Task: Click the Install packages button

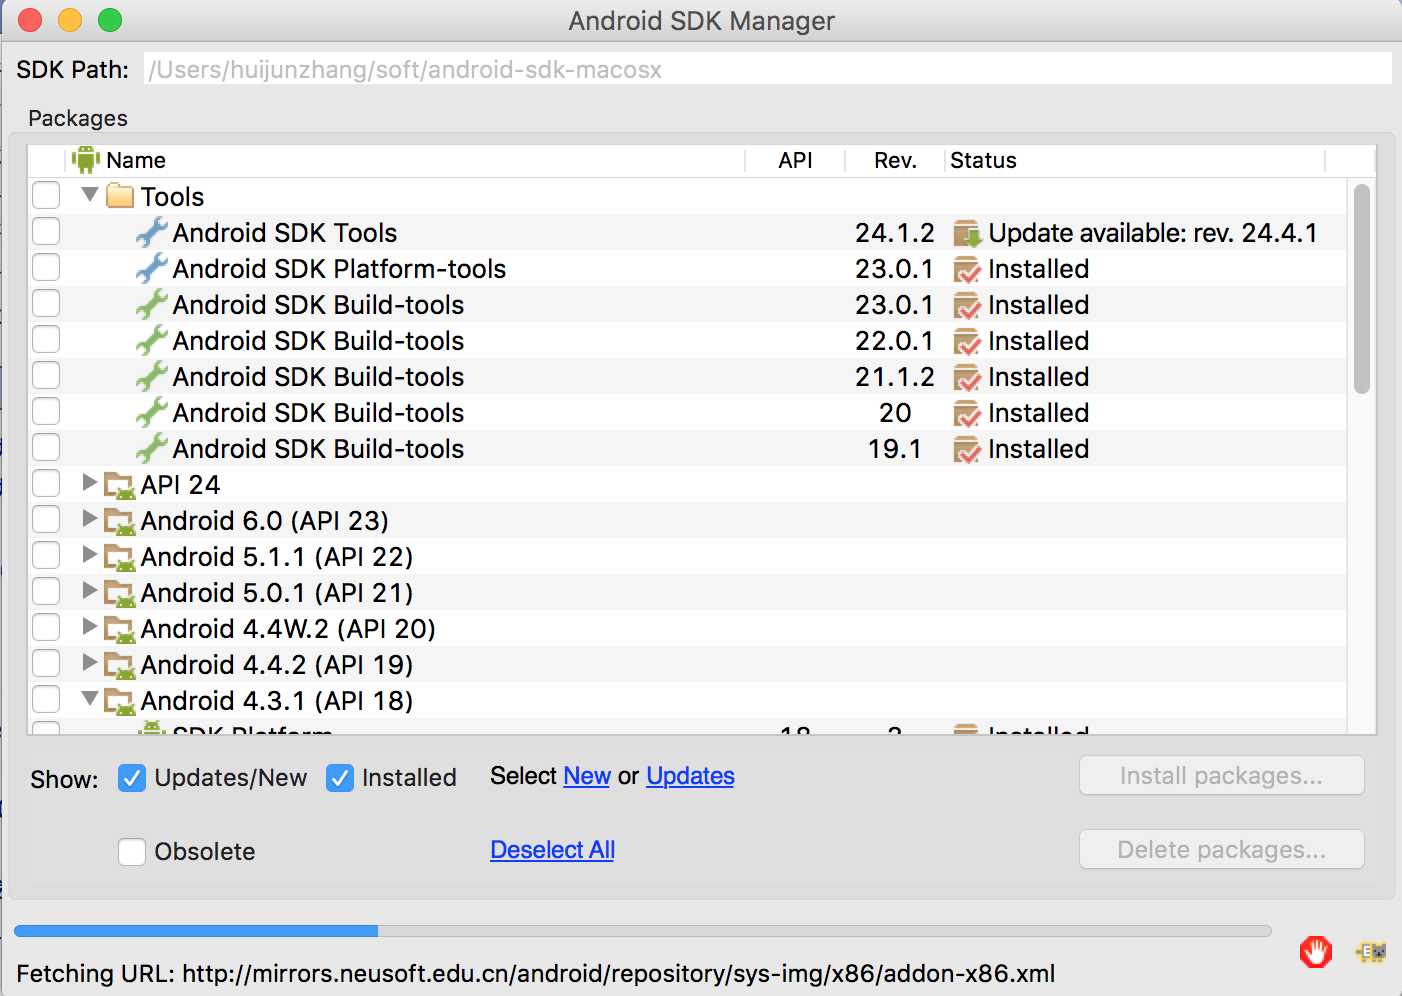Action: [1221, 776]
